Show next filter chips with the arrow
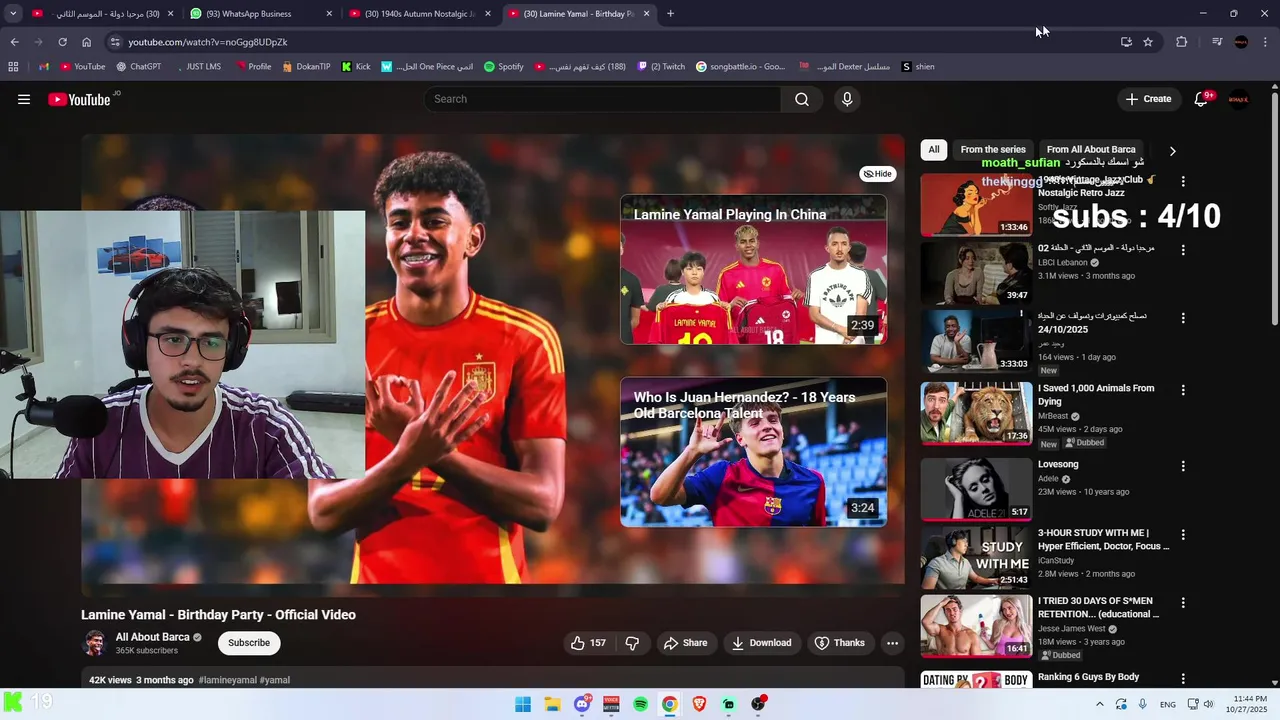Image resolution: width=1280 pixels, height=720 pixels. (1172, 151)
